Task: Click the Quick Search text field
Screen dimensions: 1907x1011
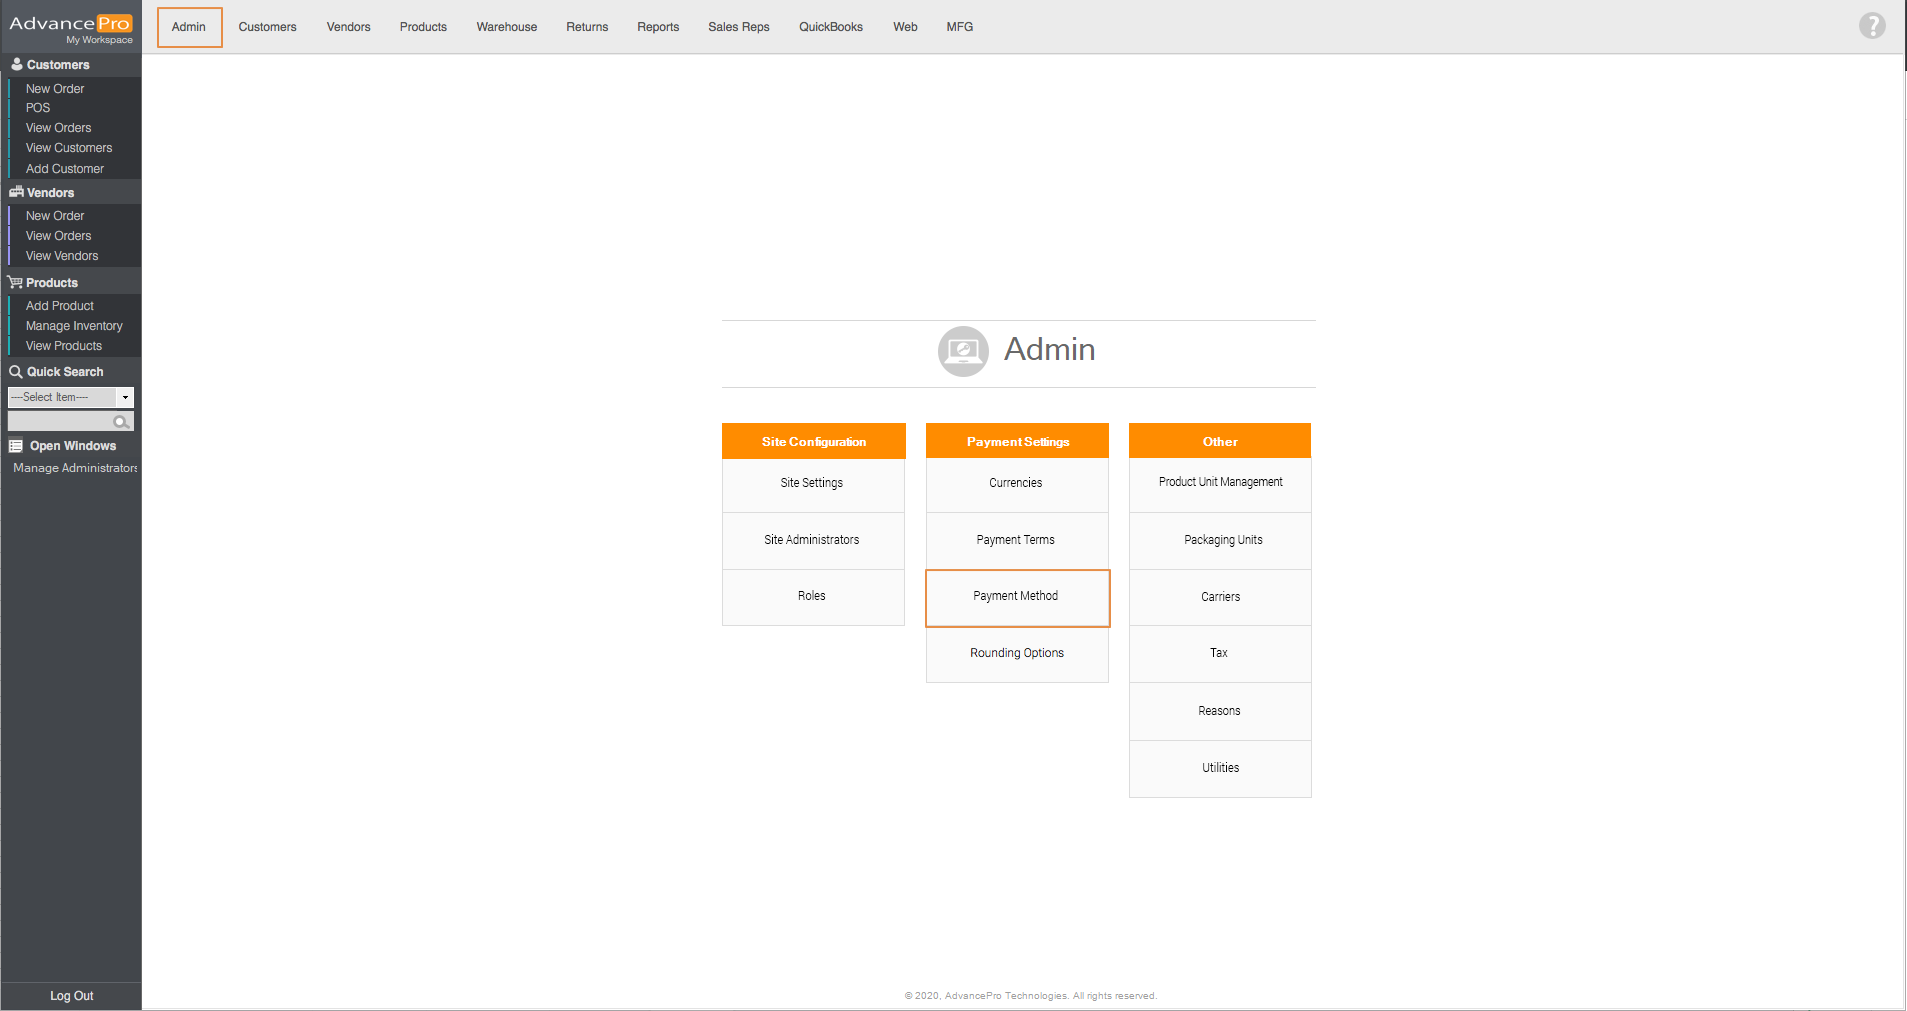Action: [60, 422]
